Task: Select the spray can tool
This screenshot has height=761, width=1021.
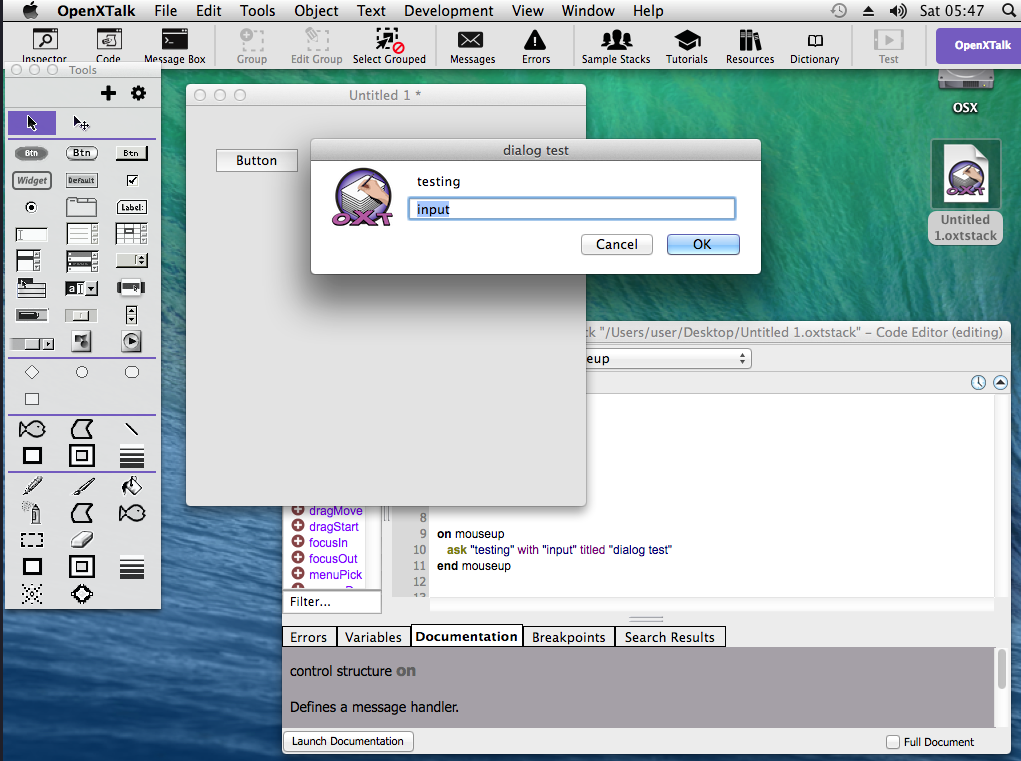Action: [x=32, y=513]
